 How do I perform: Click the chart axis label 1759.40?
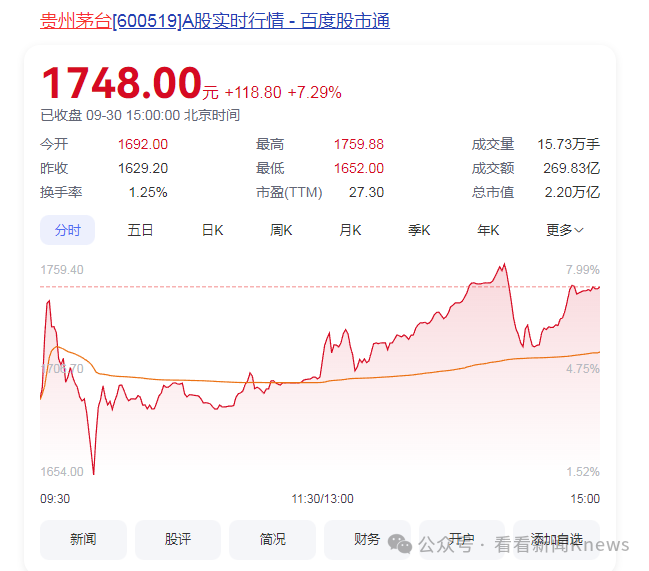62,270
